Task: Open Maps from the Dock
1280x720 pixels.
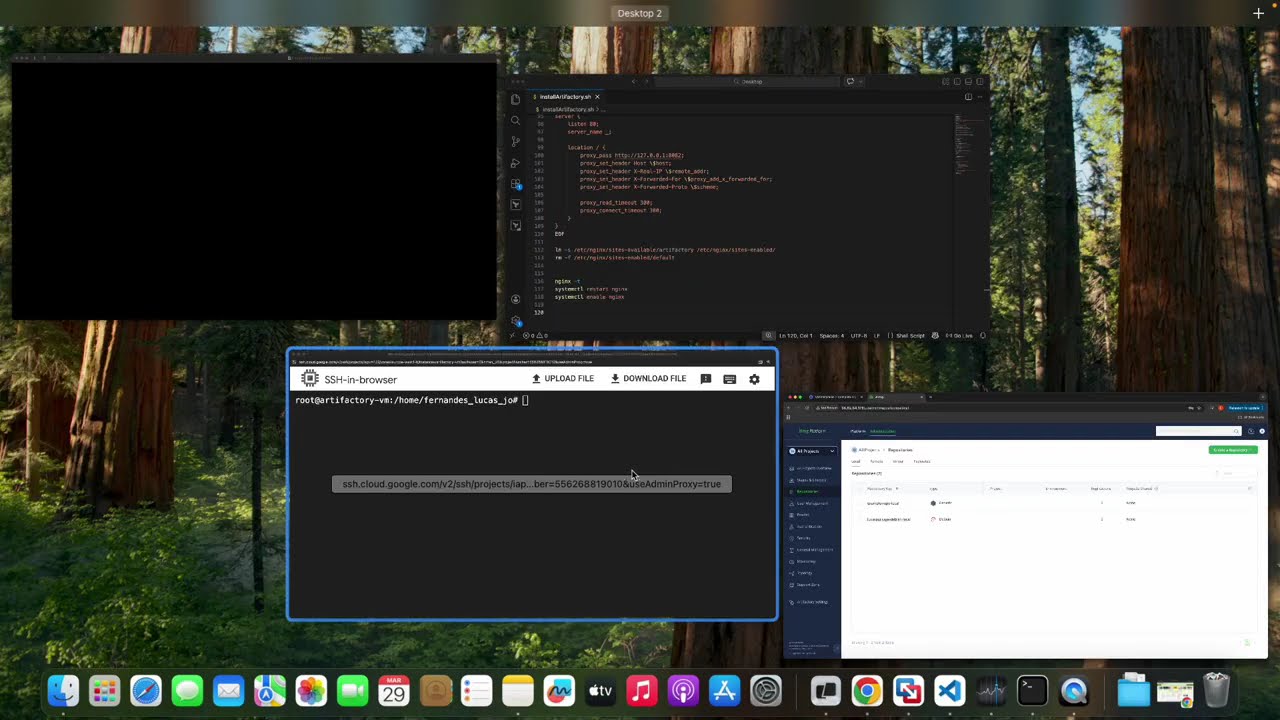Action: (x=270, y=691)
